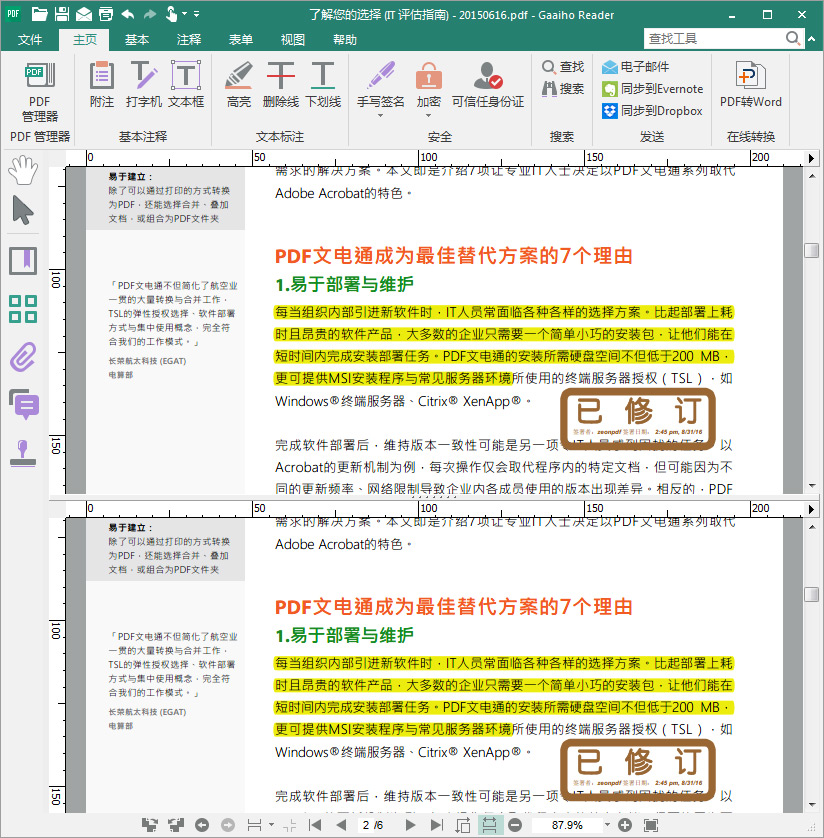Select the 打字机 typewriter tool
The height and width of the screenshot is (838, 824).
pos(144,84)
